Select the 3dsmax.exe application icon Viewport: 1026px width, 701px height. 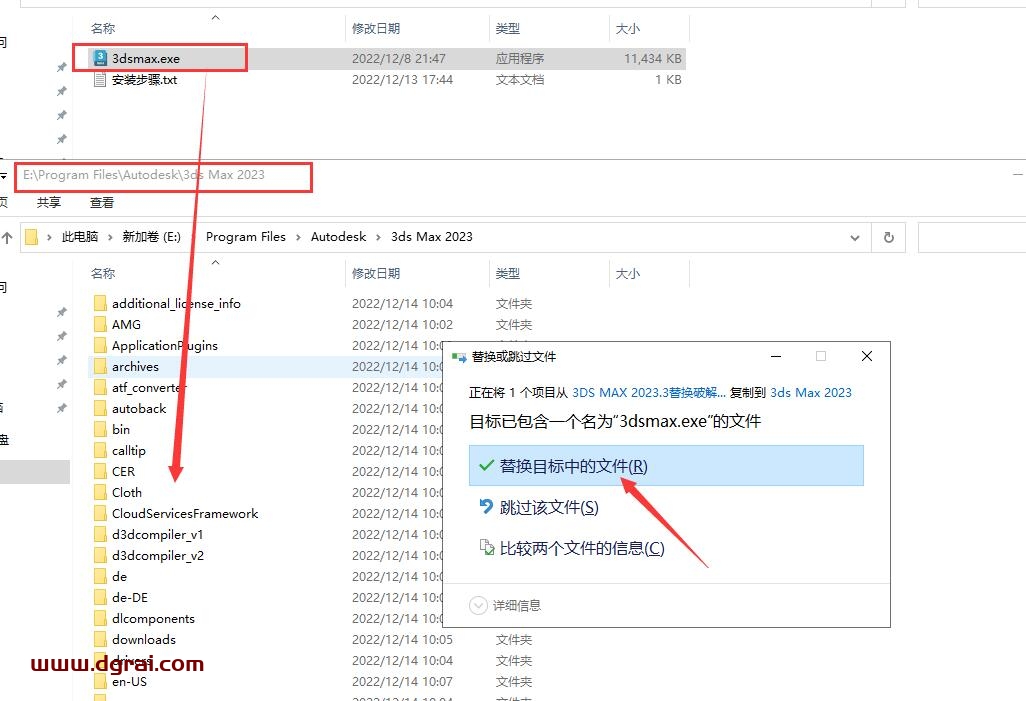pos(98,57)
